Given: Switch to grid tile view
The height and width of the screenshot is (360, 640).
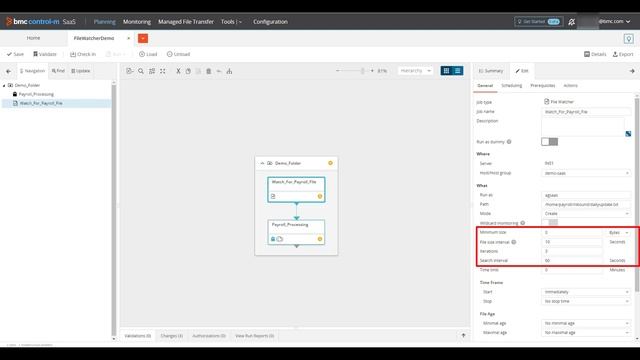Looking at the screenshot, I should click(447, 71).
